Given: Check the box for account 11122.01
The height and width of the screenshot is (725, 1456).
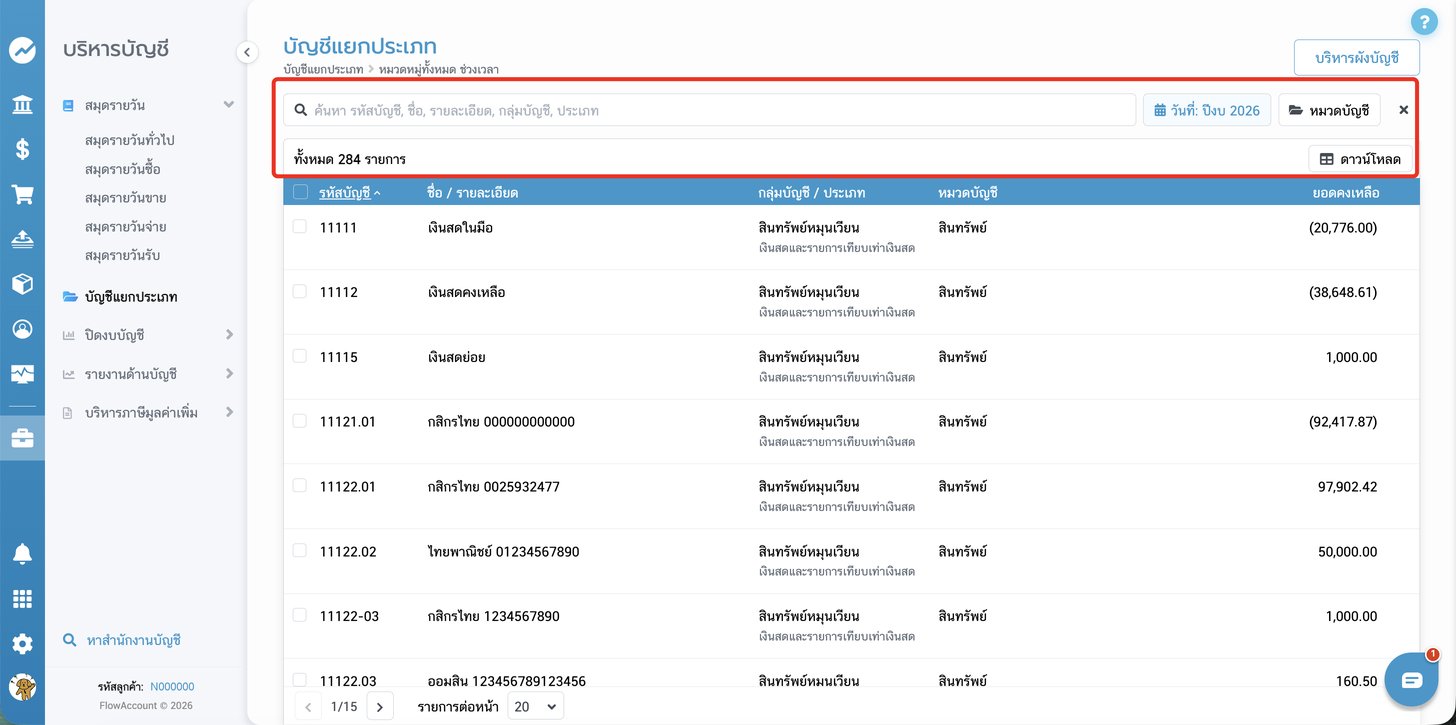Looking at the screenshot, I should 299,485.
